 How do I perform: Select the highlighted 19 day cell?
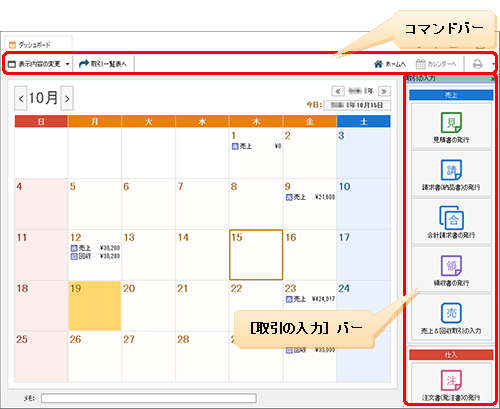click(x=95, y=306)
